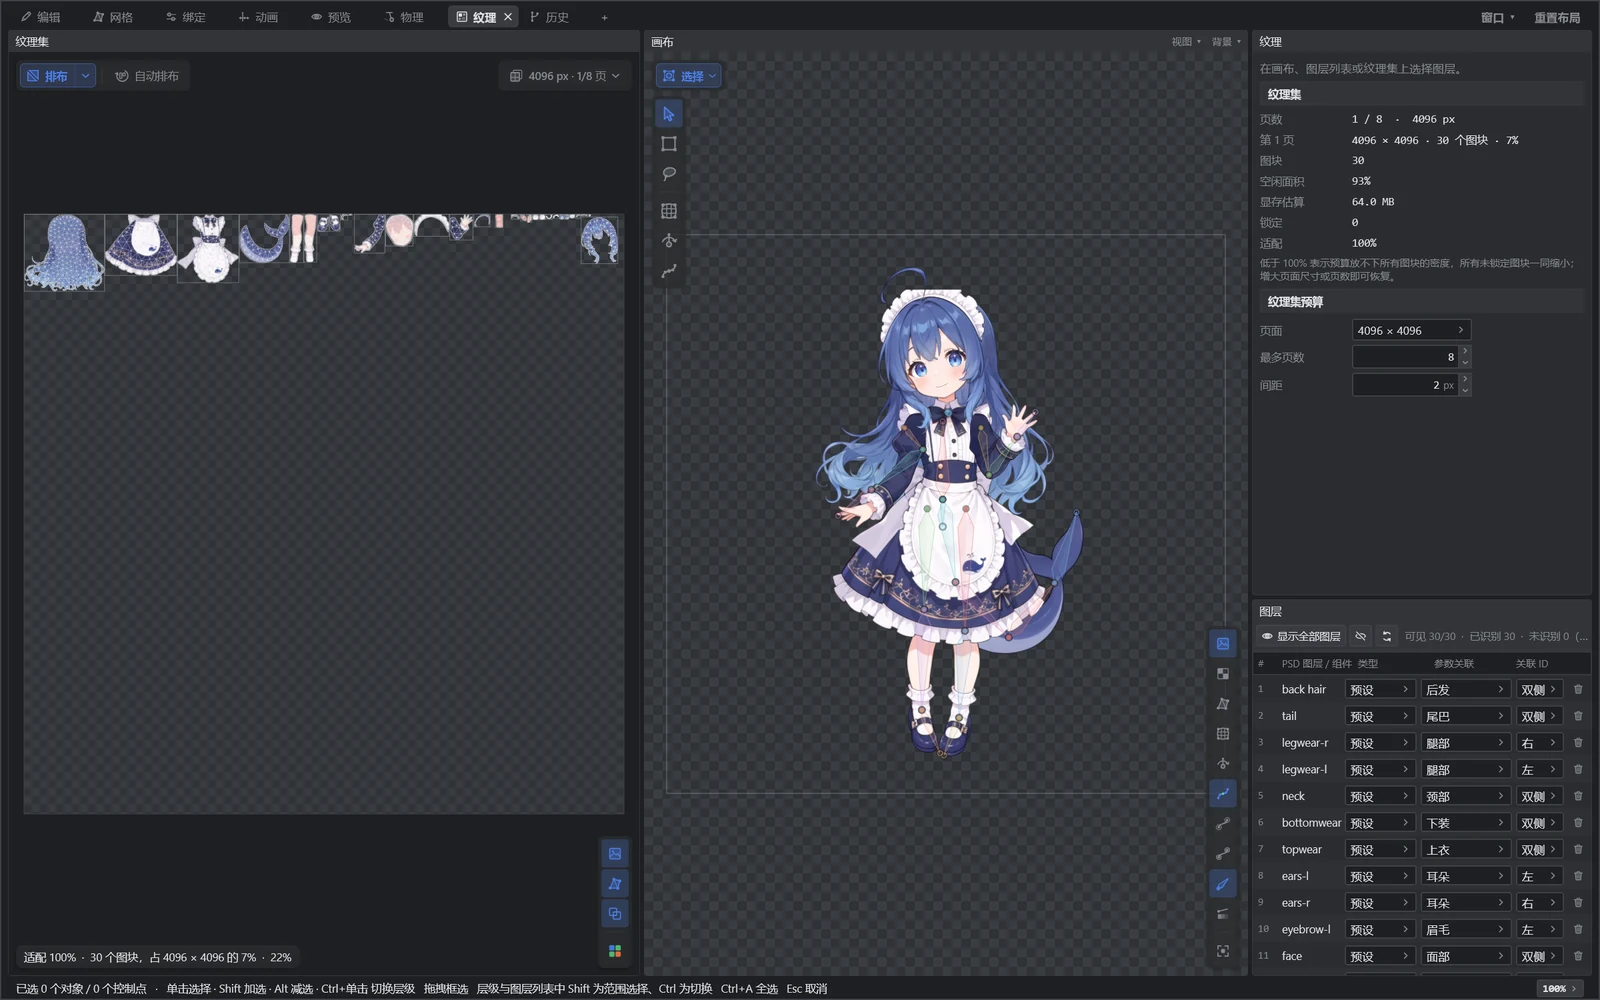Image resolution: width=1600 pixels, height=1000 pixels.
Task: Toggle focus frame icon at canvas overlay bottom
Action: [1223, 951]
